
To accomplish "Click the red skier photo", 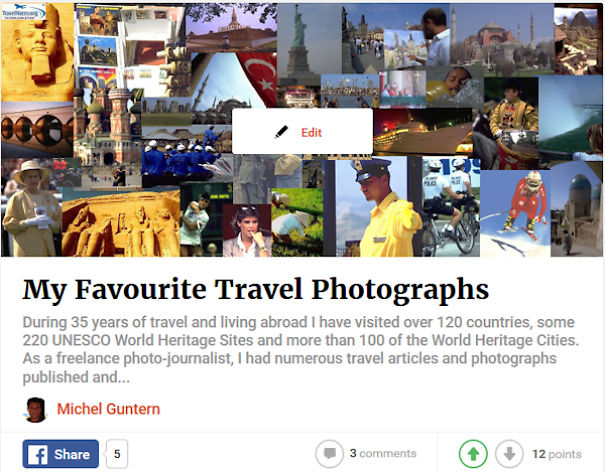I will coord(516,213).
